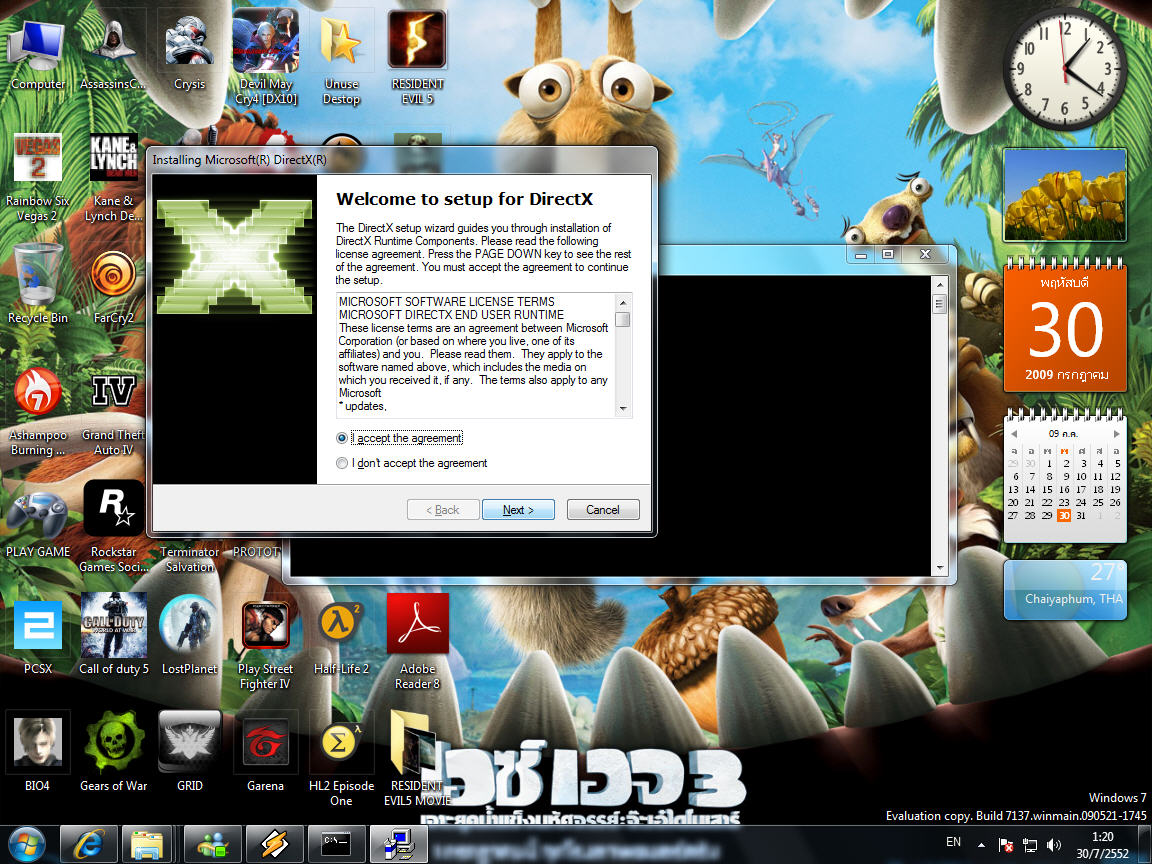Minimize the background console window
Image resolution: width=1152 pixels, height=864 pixels.
coord(860,254)
